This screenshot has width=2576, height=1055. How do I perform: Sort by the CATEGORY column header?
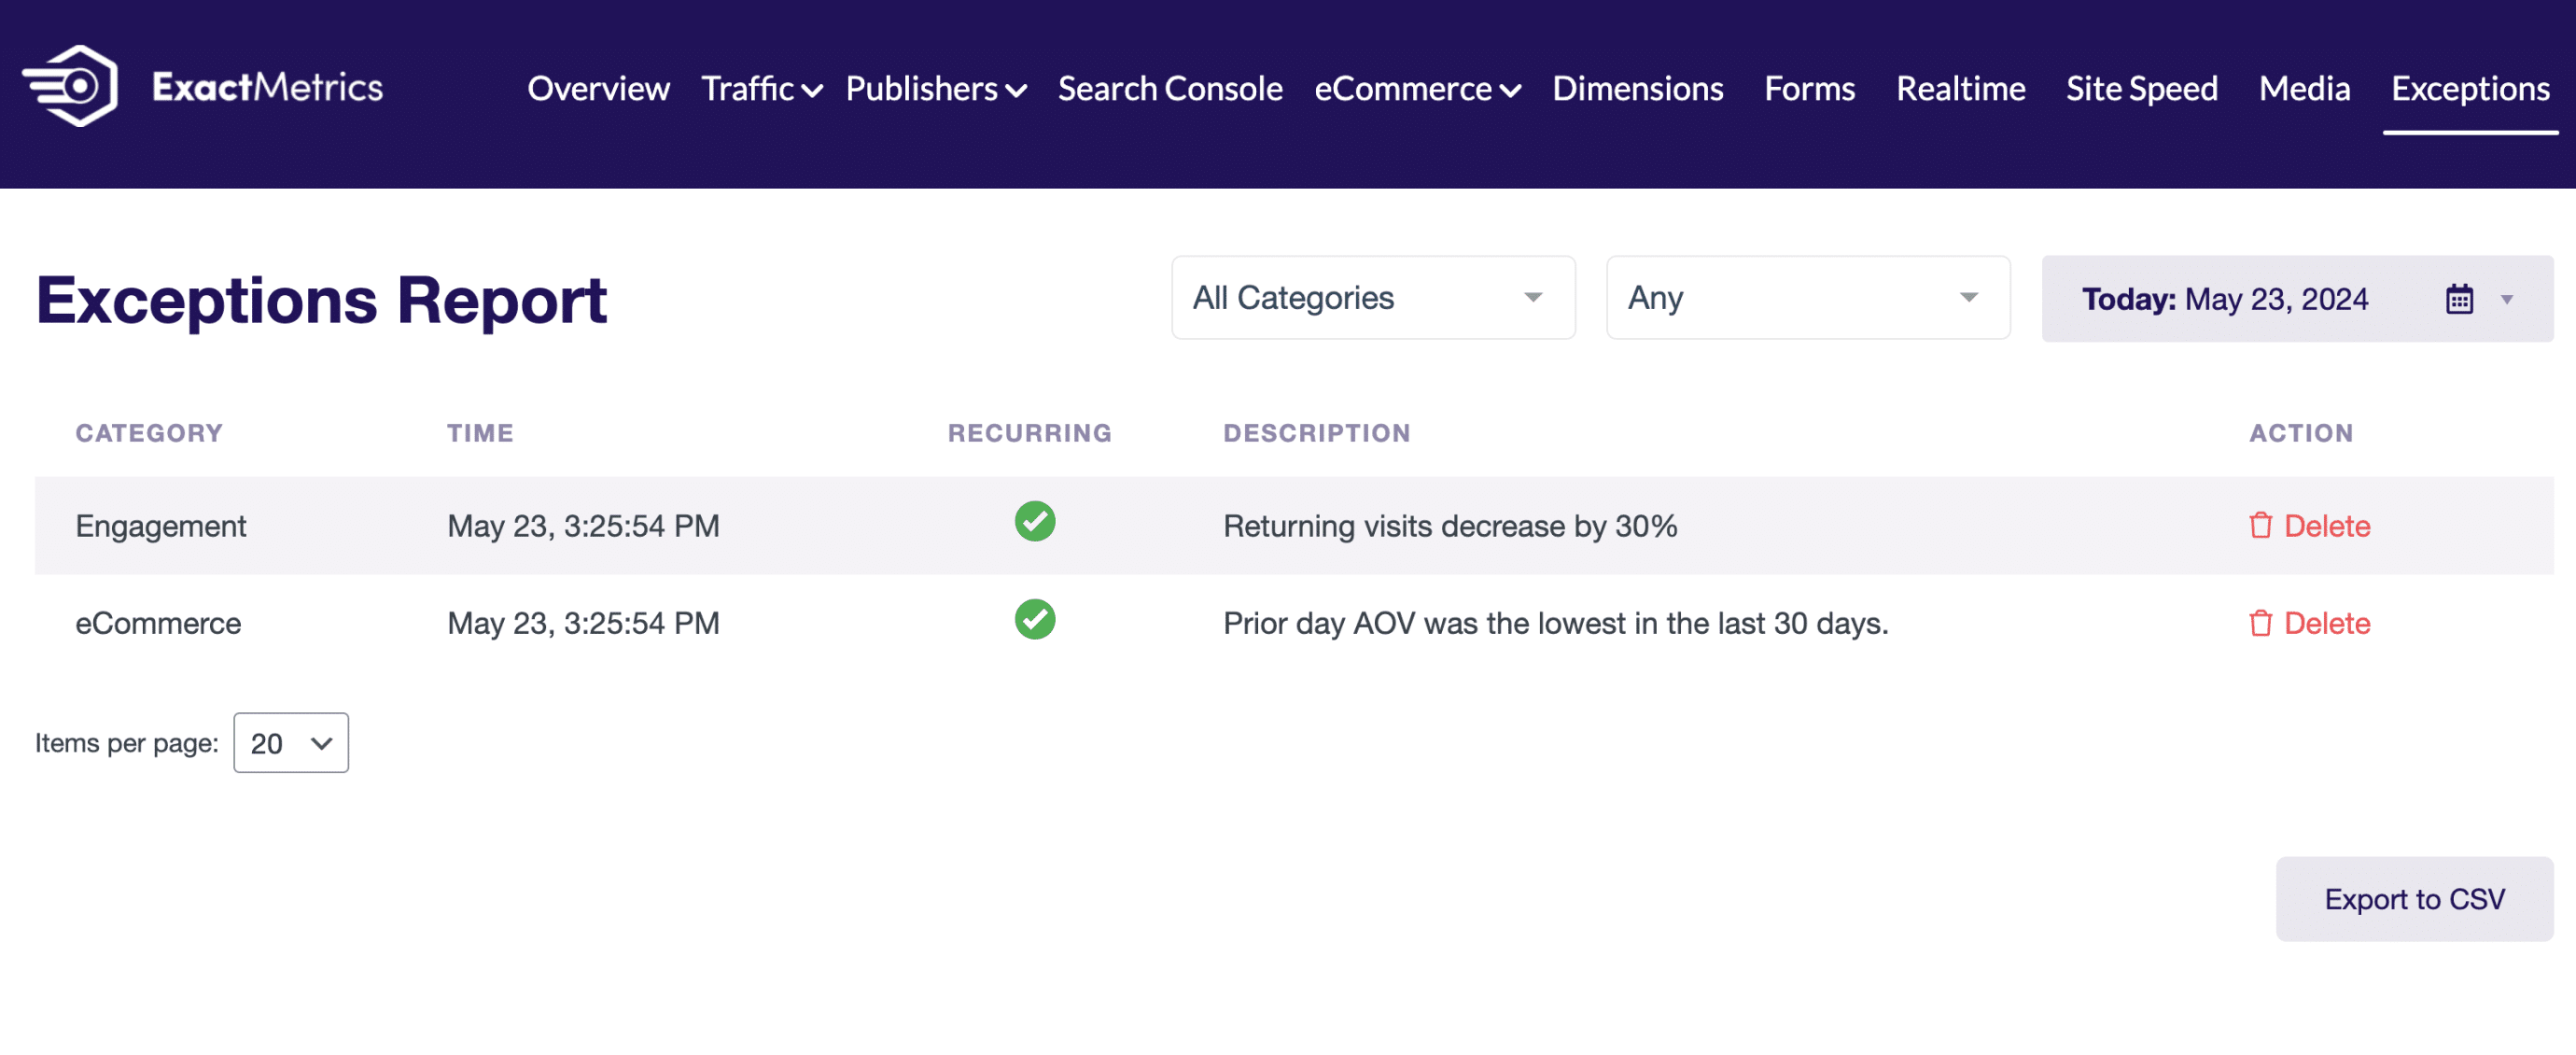click(x=149, y=432)
